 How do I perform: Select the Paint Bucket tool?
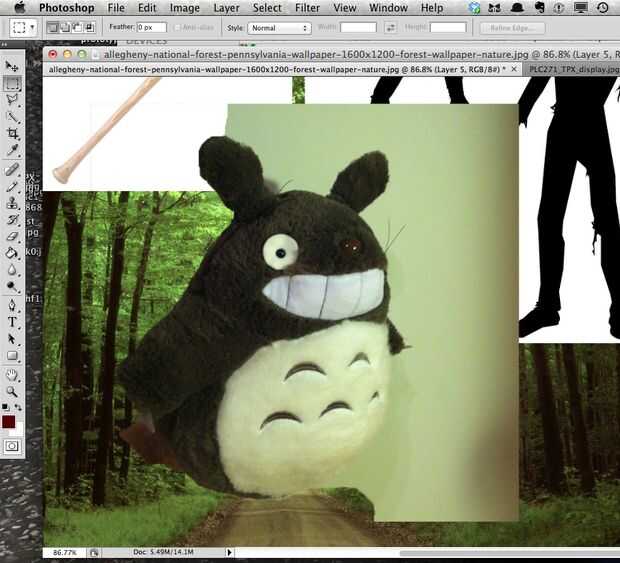point(12,253)
